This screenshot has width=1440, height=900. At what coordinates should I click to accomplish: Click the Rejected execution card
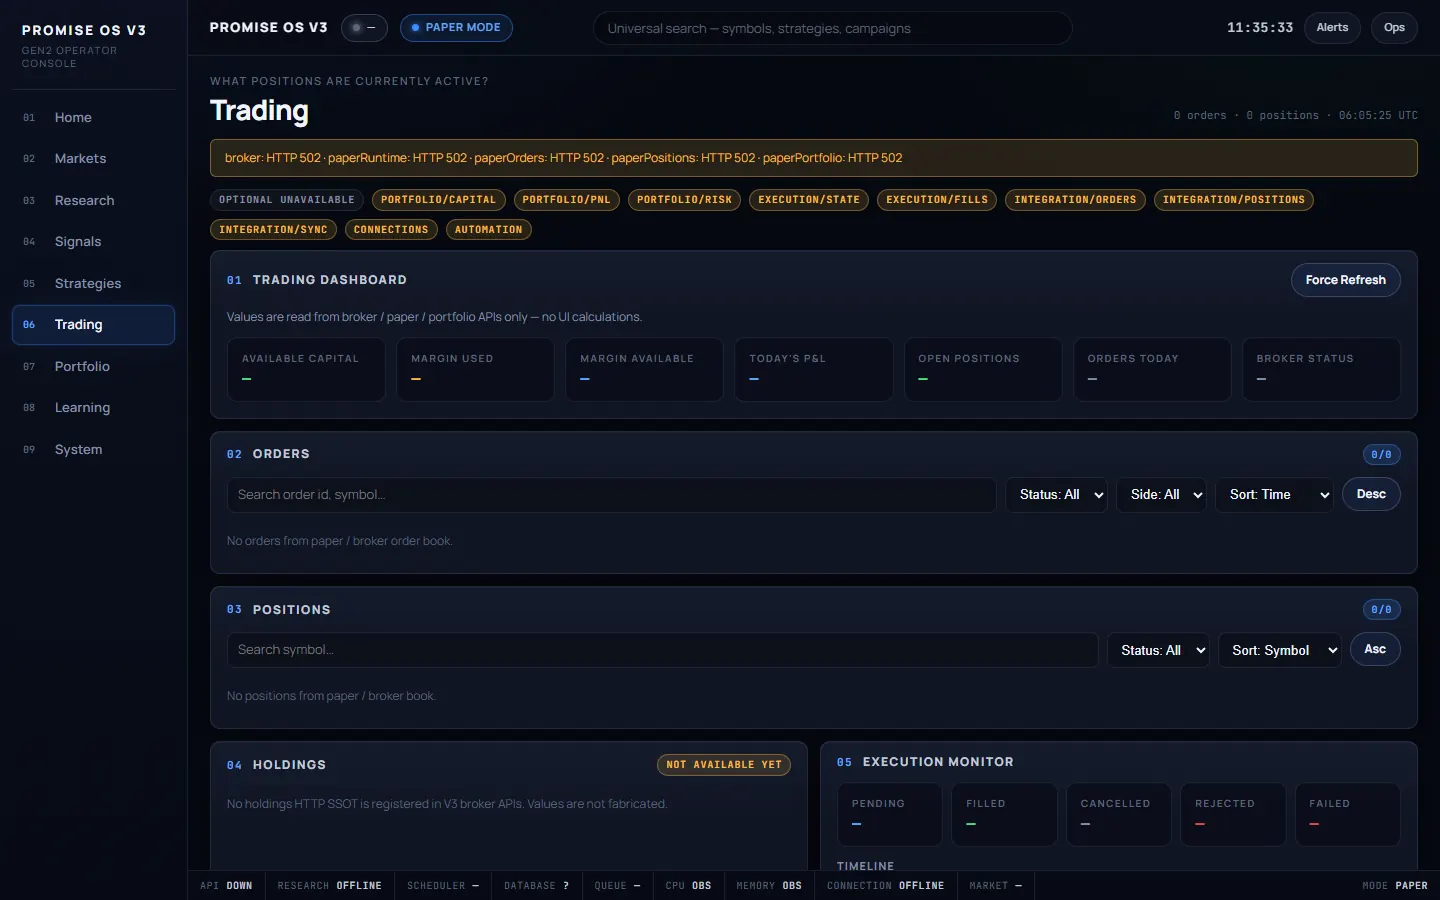point(1233,814)
